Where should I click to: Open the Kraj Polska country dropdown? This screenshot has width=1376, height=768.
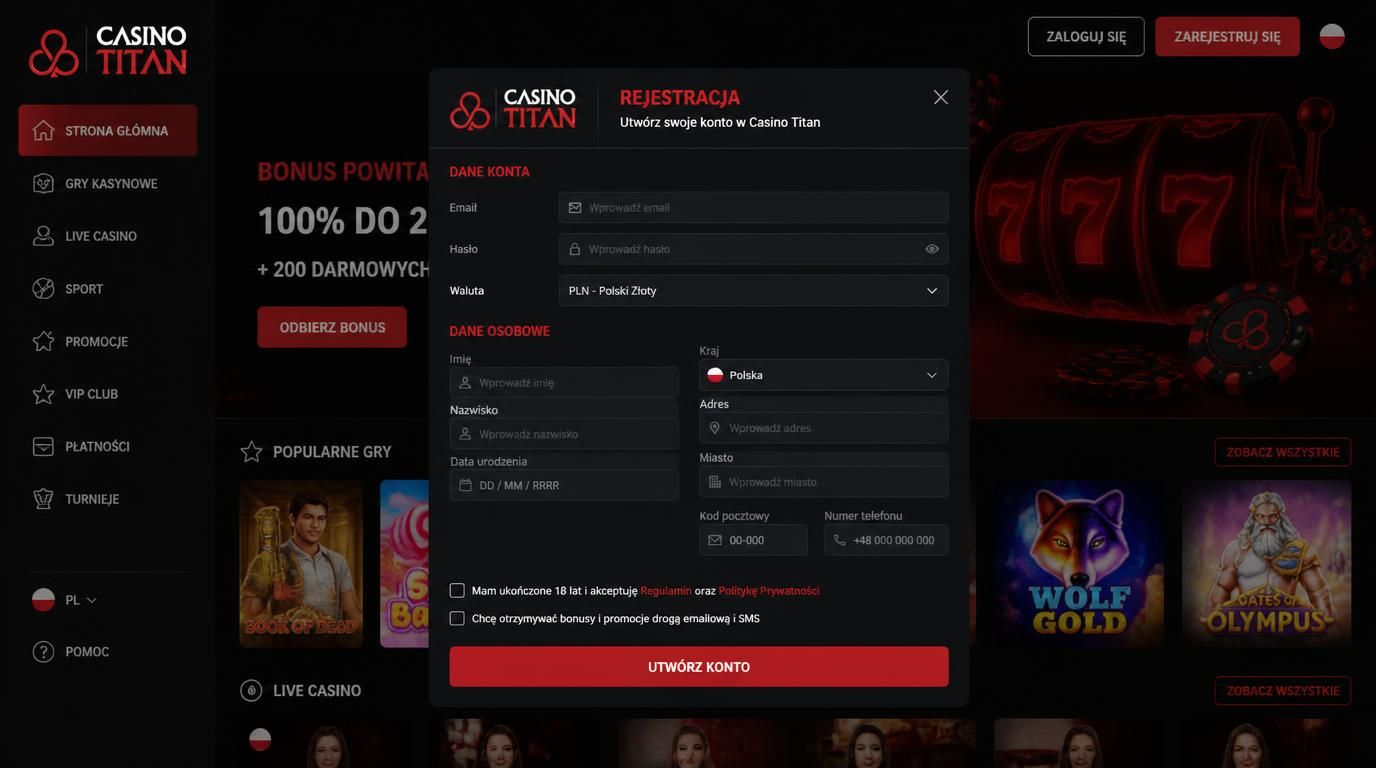pos(823,375)
